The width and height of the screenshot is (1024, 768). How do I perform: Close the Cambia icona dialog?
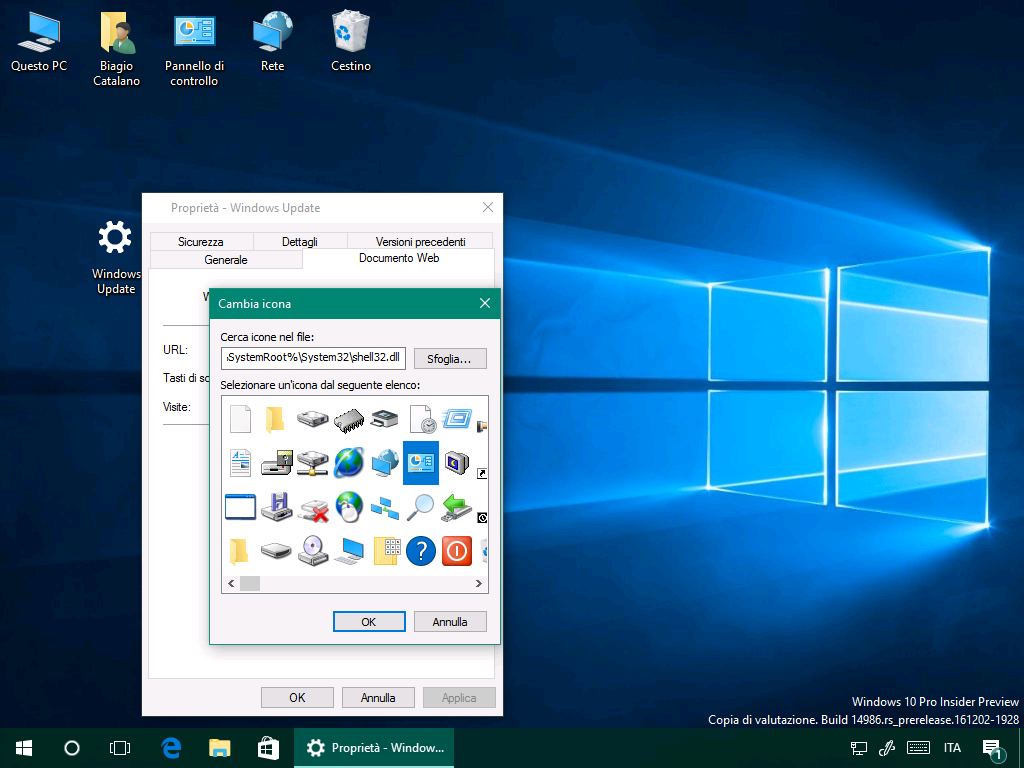pos(485,303)
